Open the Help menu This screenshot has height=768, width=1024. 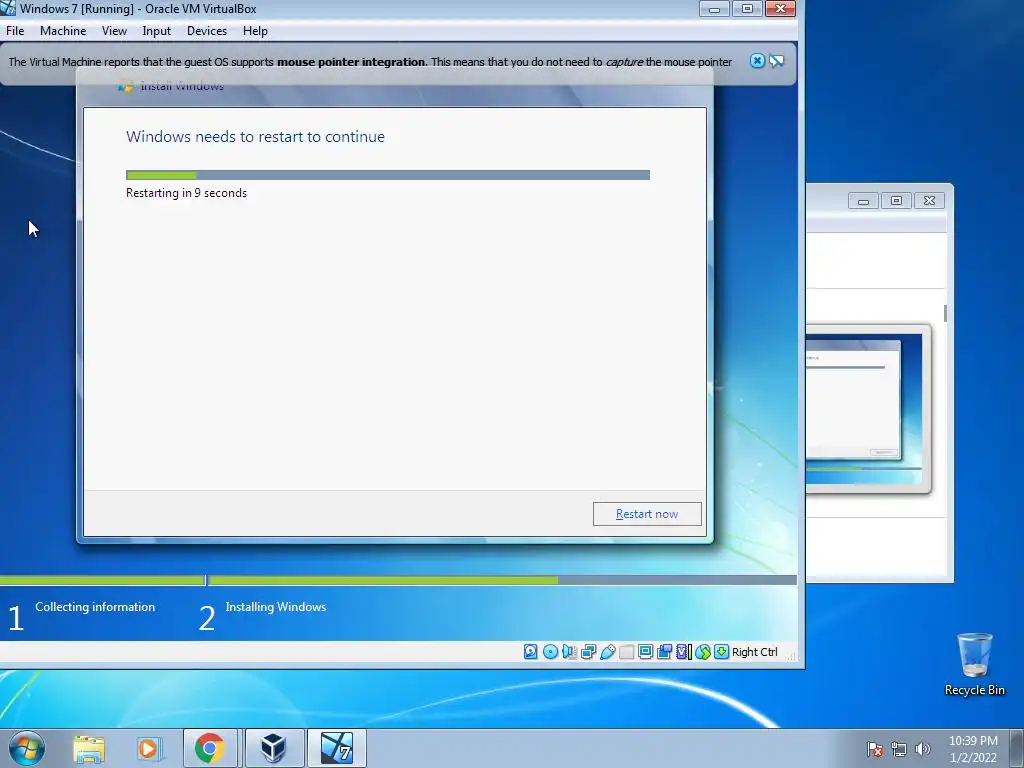coord(255,31)
